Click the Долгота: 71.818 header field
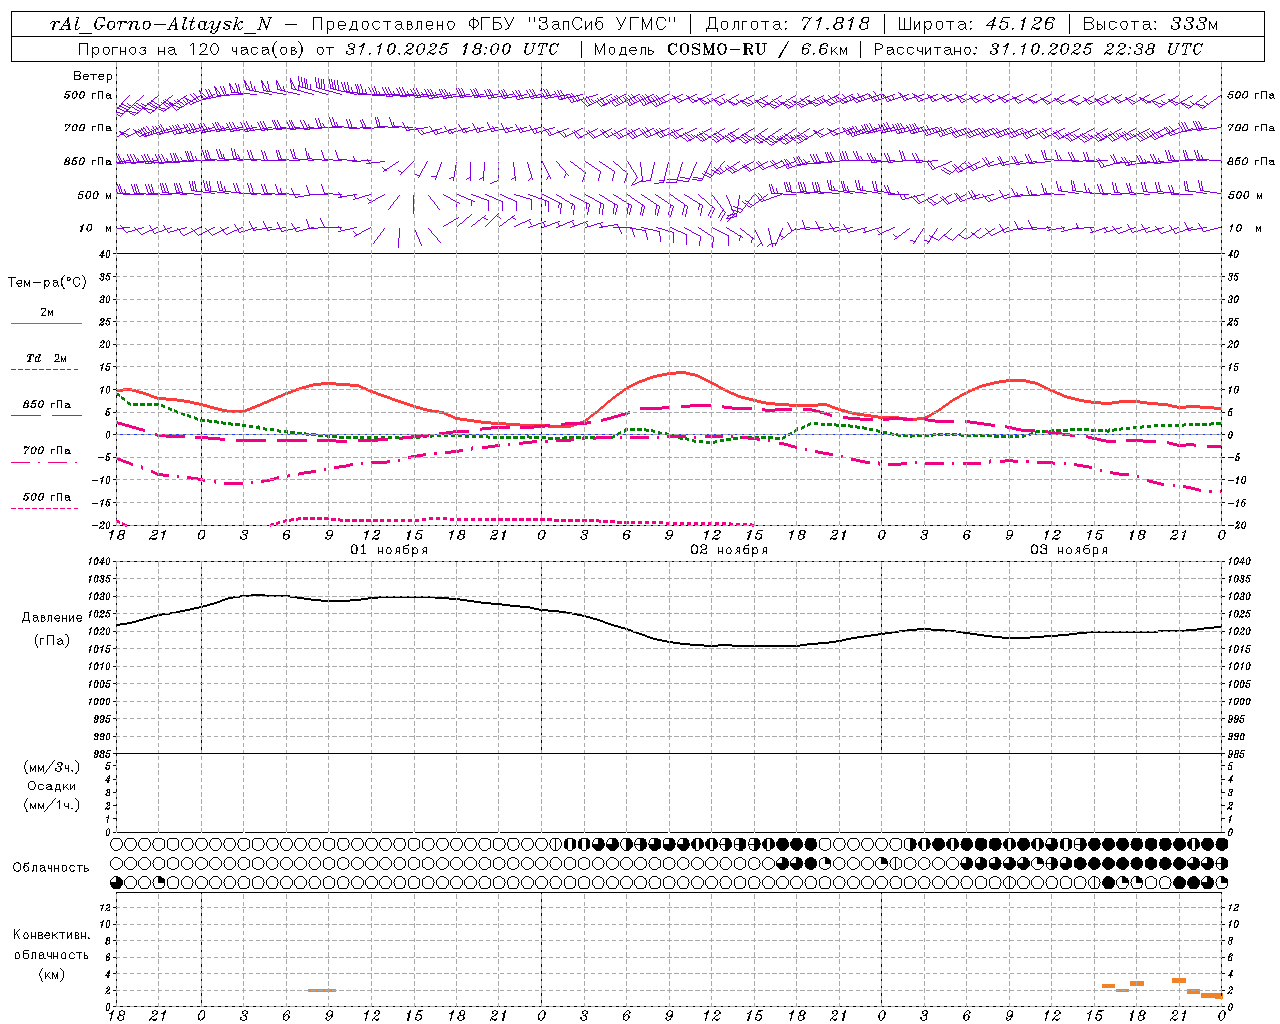Screen dimensions: 1280x1024 point(787,25)
